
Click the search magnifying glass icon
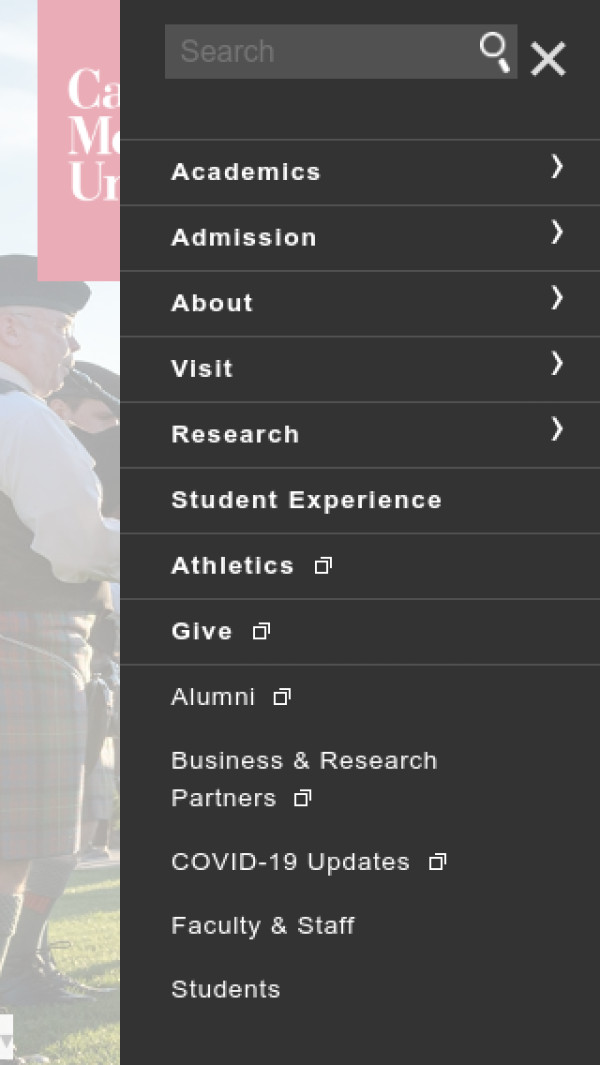pos(495,52)
